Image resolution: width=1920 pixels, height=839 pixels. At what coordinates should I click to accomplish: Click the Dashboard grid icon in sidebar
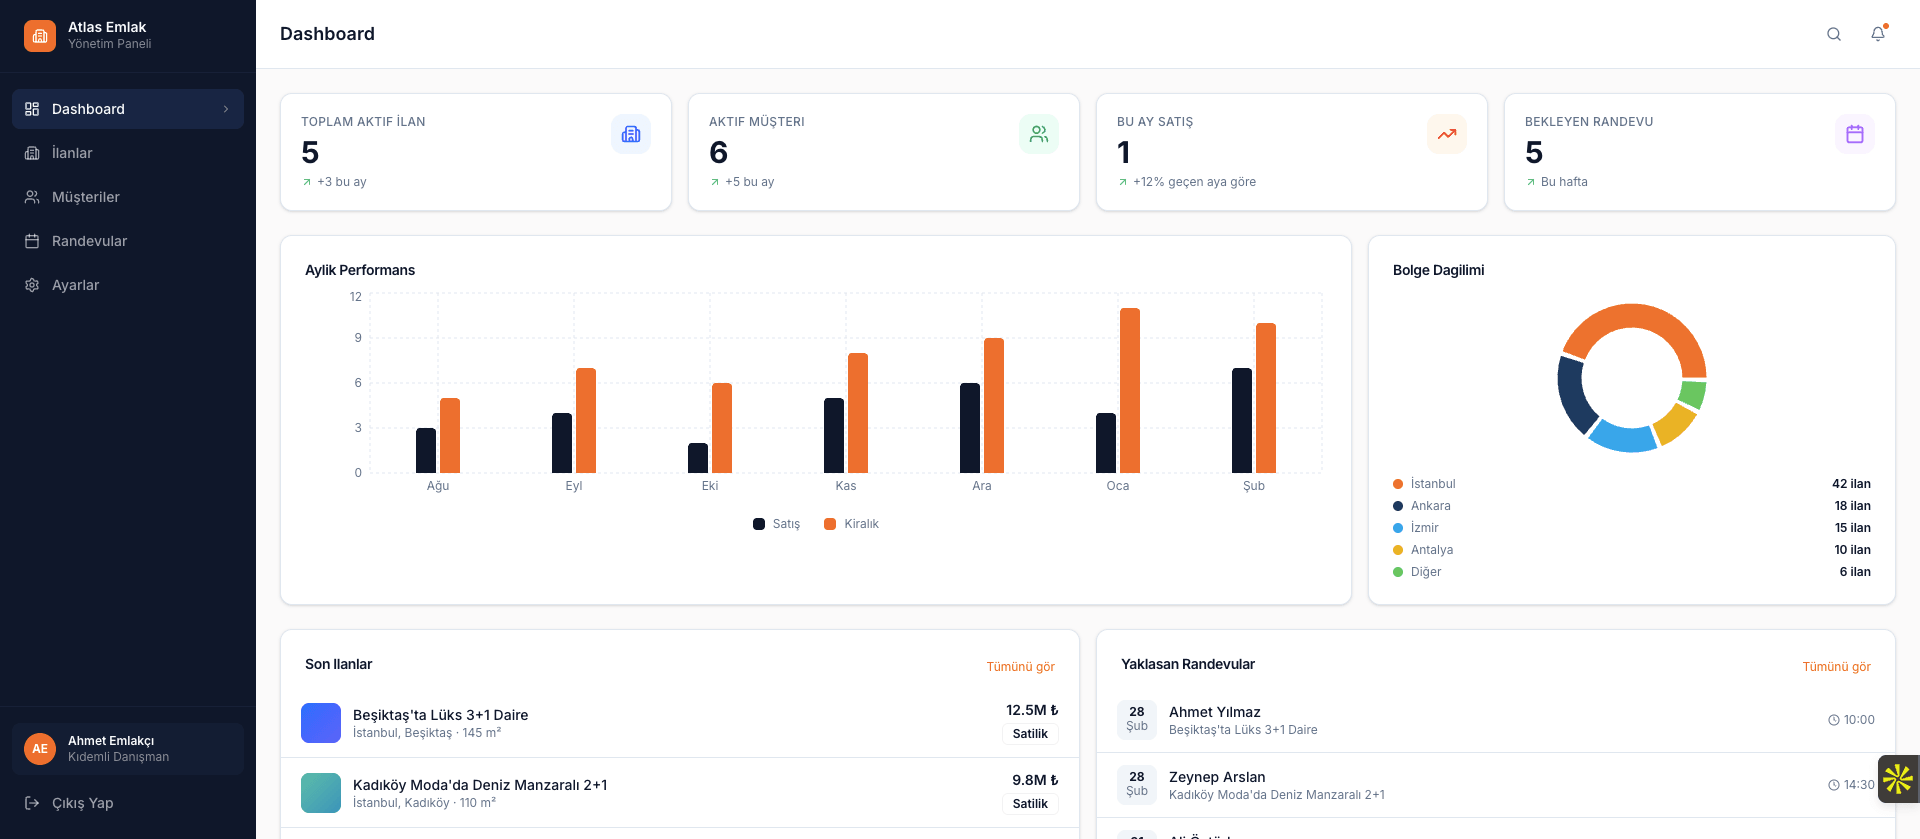coord(32,109)
